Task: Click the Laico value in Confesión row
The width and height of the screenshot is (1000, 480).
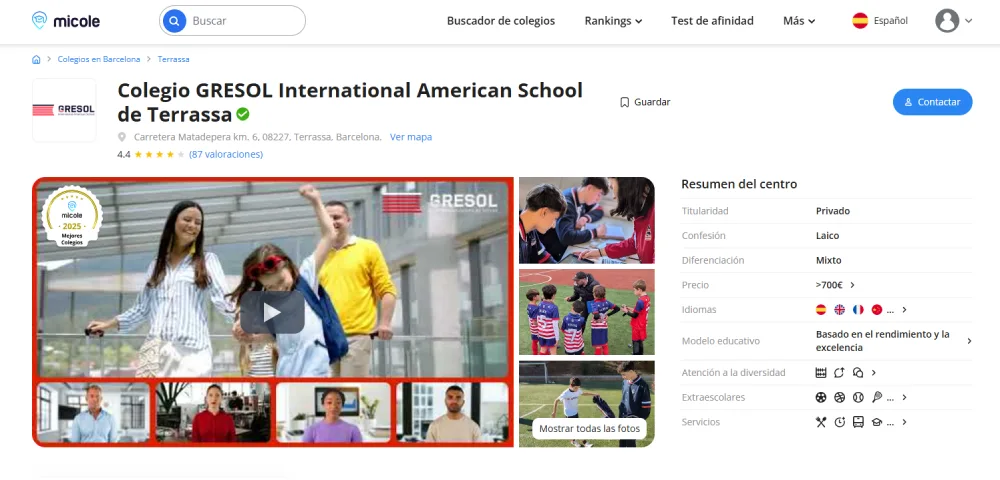Action: coord(828,236)
